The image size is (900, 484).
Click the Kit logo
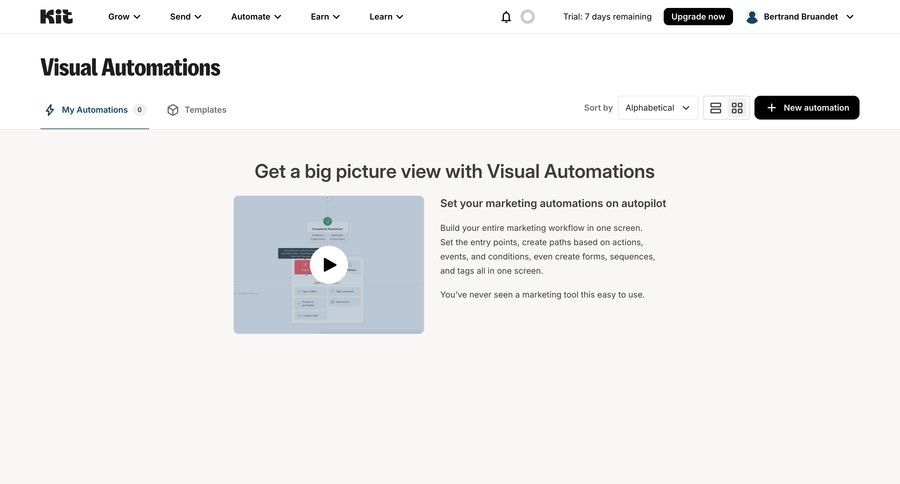[56, 17]
